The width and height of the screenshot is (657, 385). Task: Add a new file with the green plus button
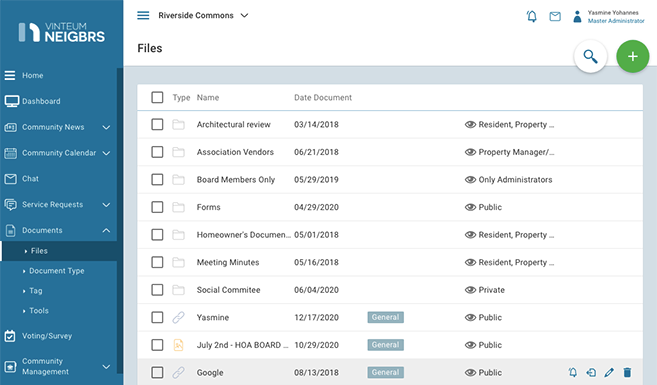click(633, 56)
